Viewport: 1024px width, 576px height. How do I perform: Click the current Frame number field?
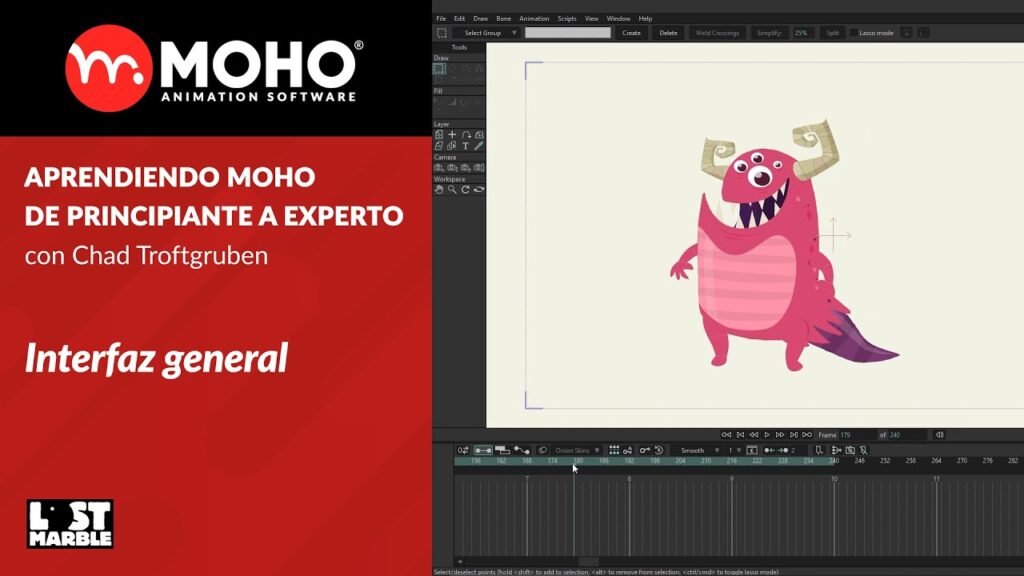point(857,435)
